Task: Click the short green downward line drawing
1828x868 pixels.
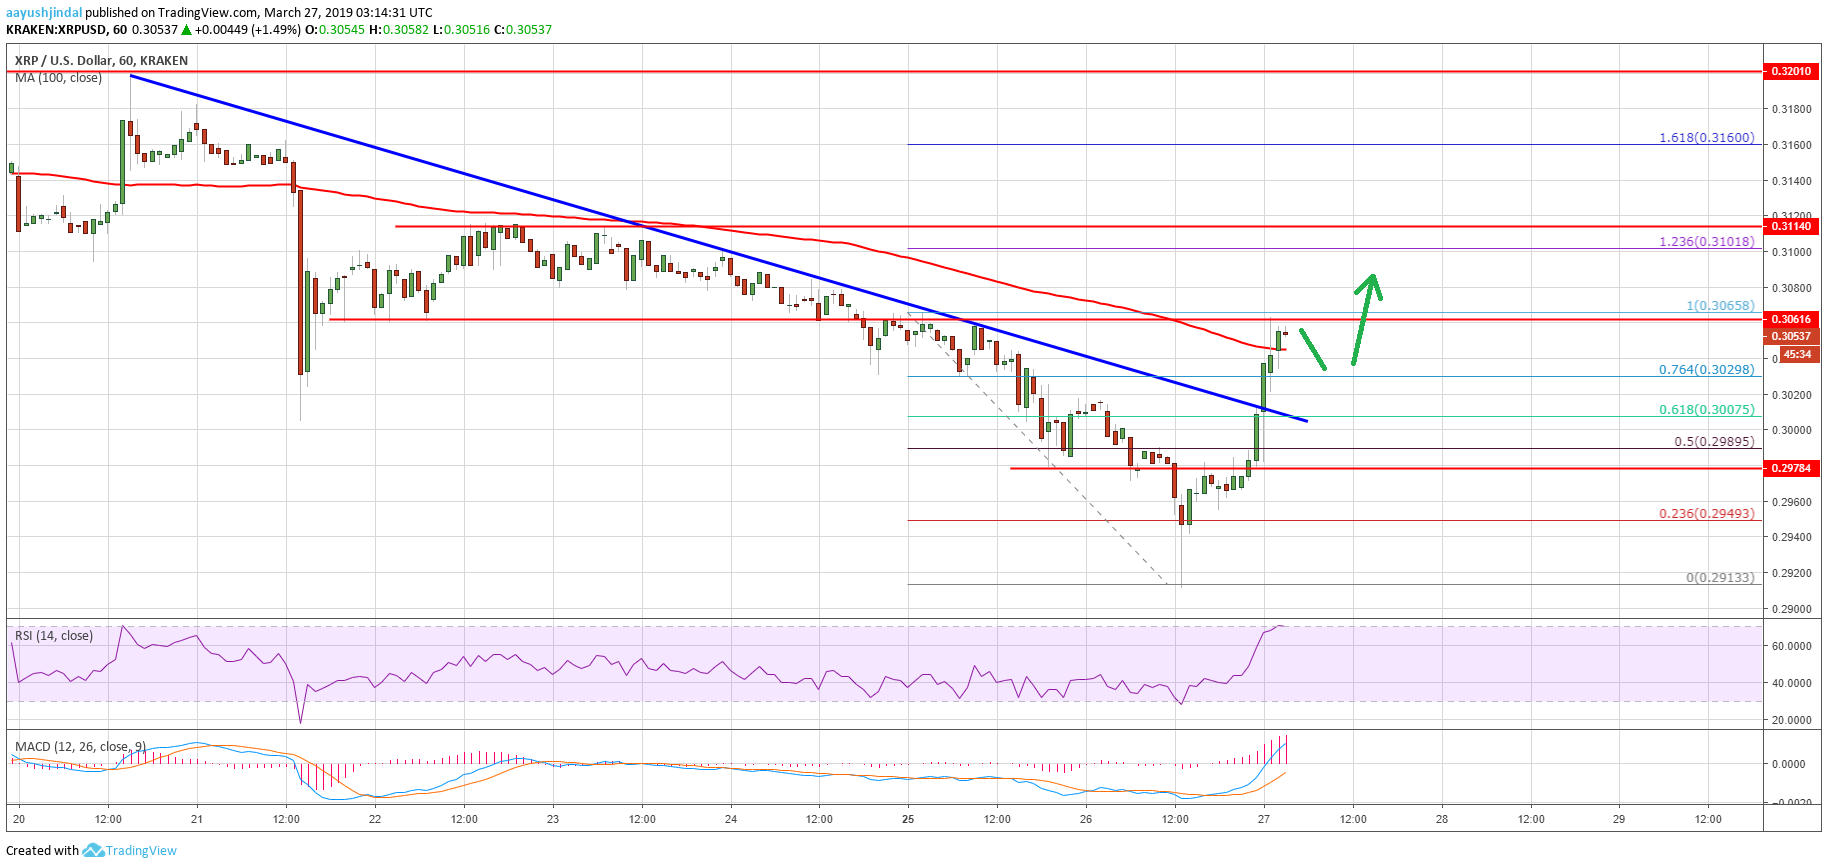Action: pos(1313,350)
